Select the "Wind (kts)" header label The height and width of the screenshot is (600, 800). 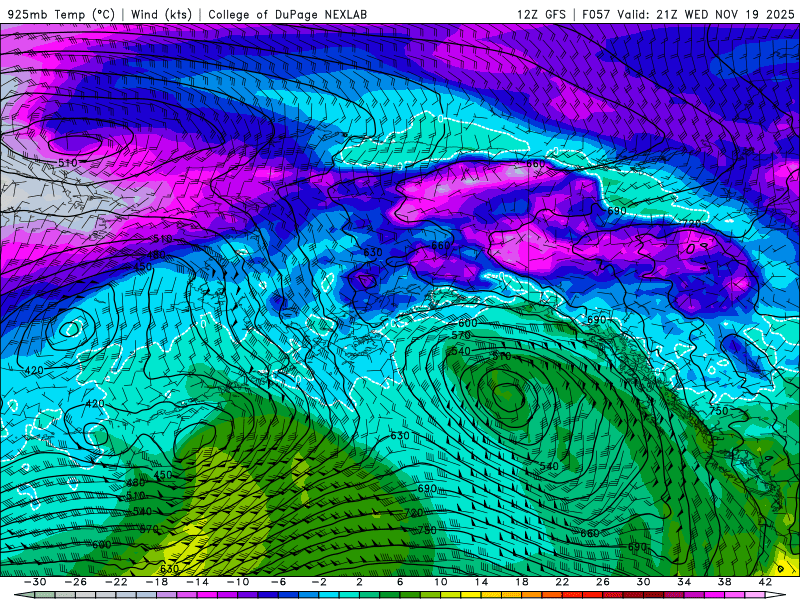[161, 14]
